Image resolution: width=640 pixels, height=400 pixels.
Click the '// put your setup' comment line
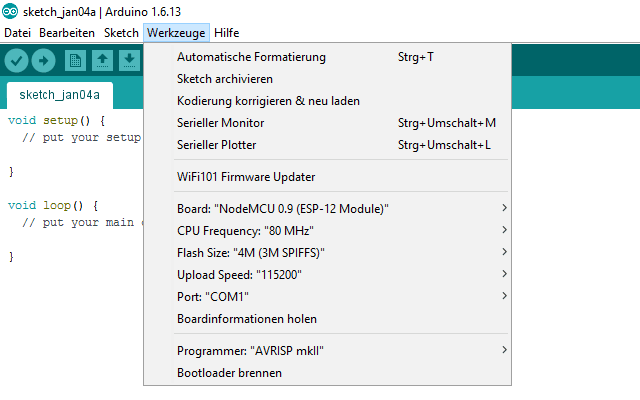(81, 138)
